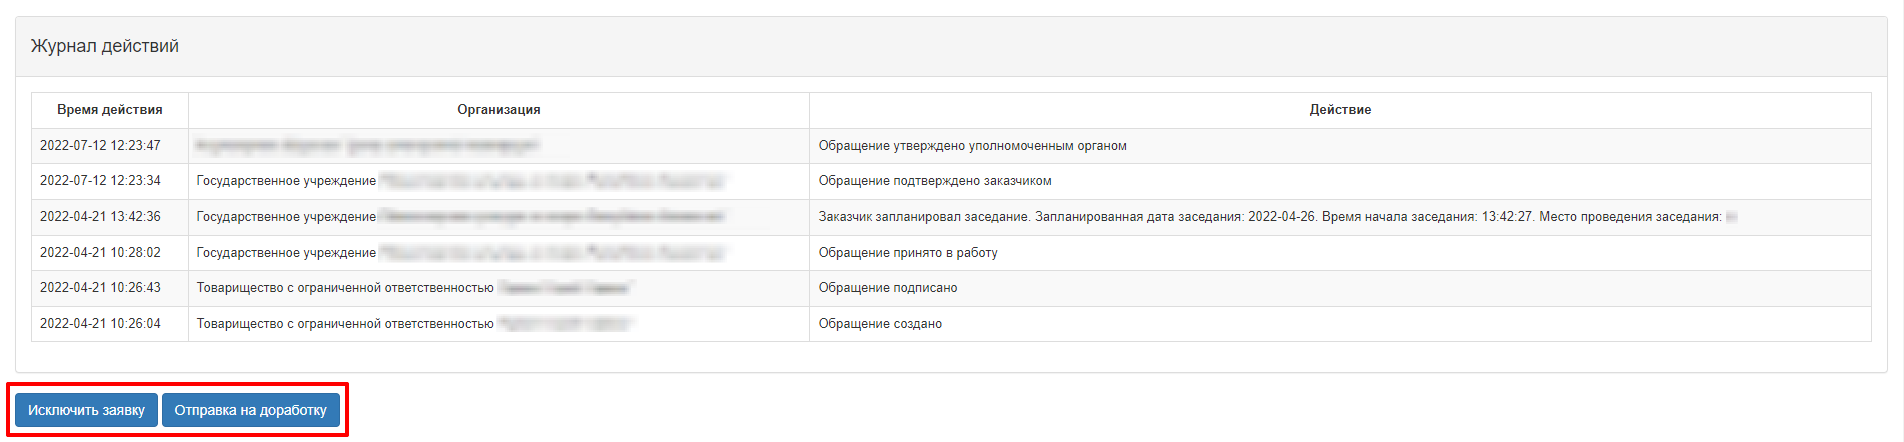Screen dimensions: 1904x442
Task: Click the Отправка на доработку button
Action: coord(251,410)
